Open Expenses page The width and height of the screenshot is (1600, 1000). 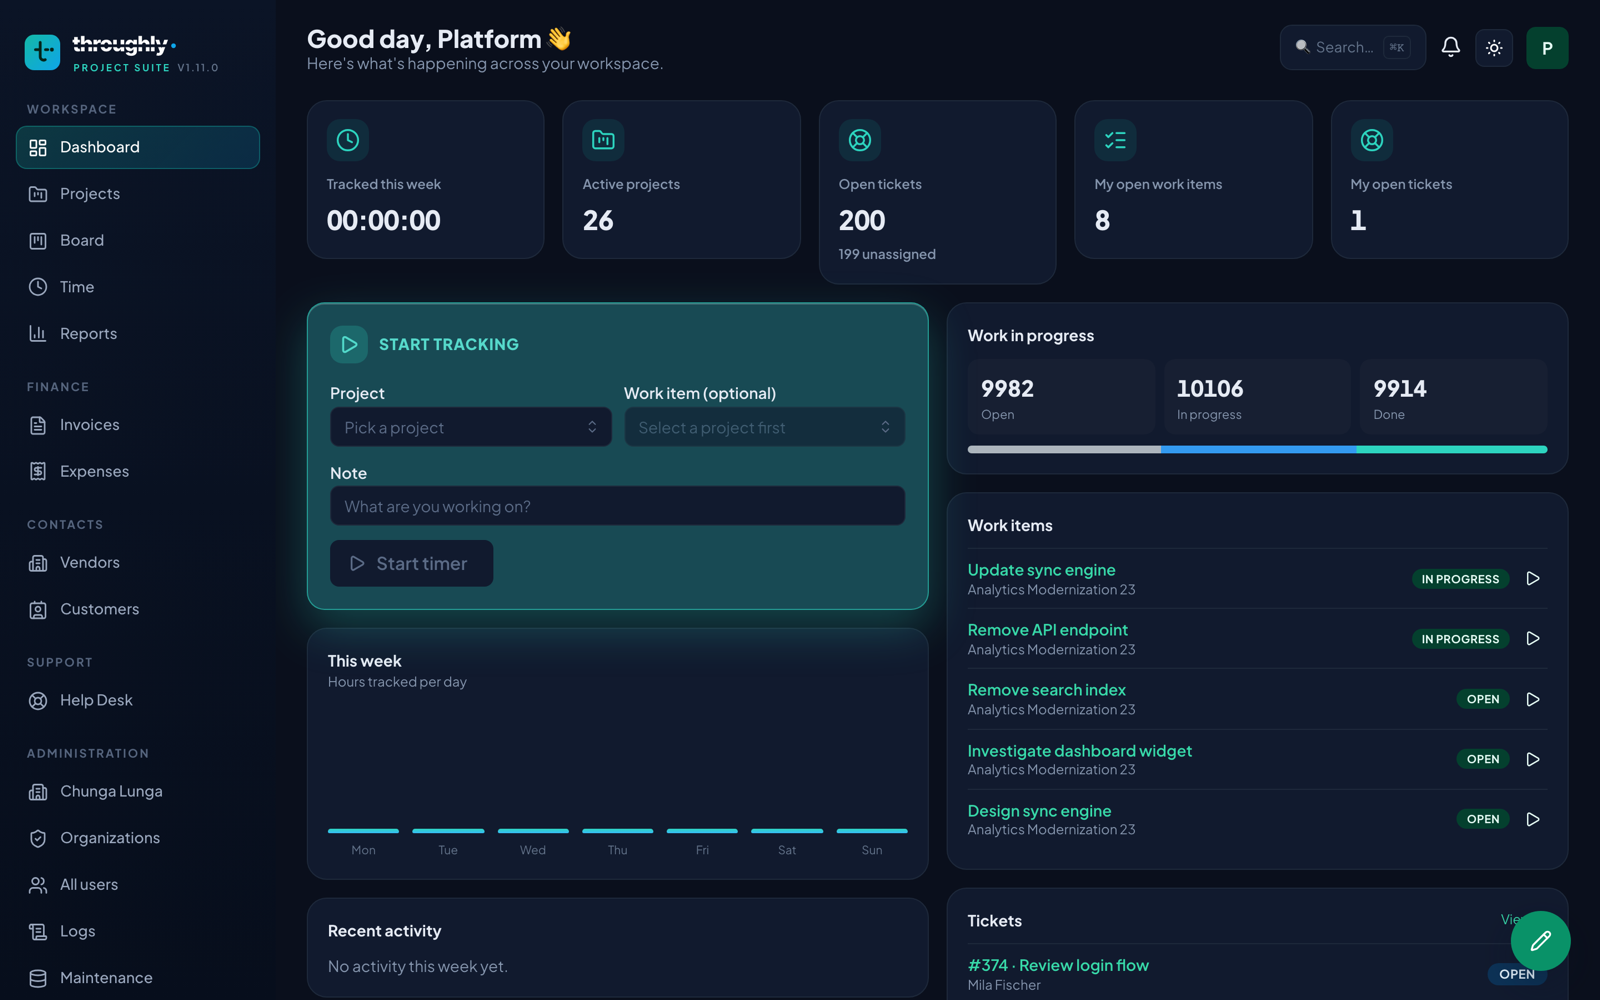click(x=138, y=471)
